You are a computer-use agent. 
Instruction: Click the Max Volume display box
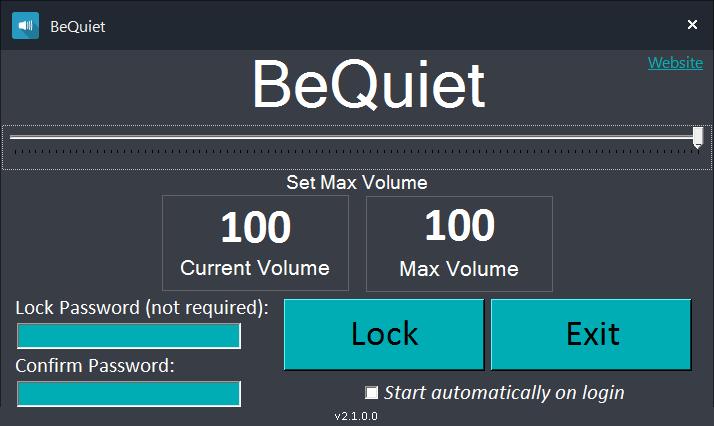click(459, 243)
